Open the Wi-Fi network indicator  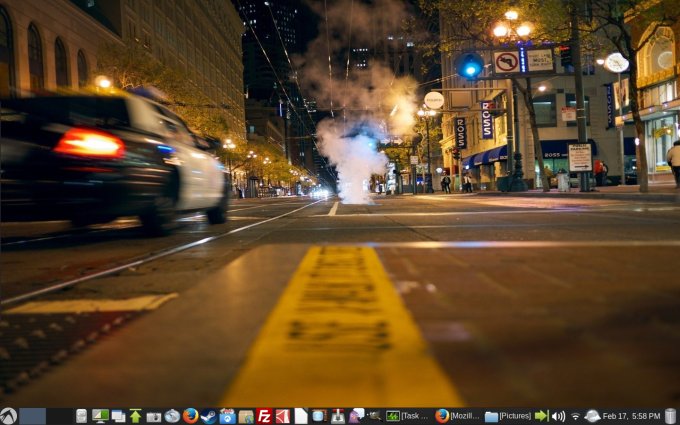coord(575,417)
